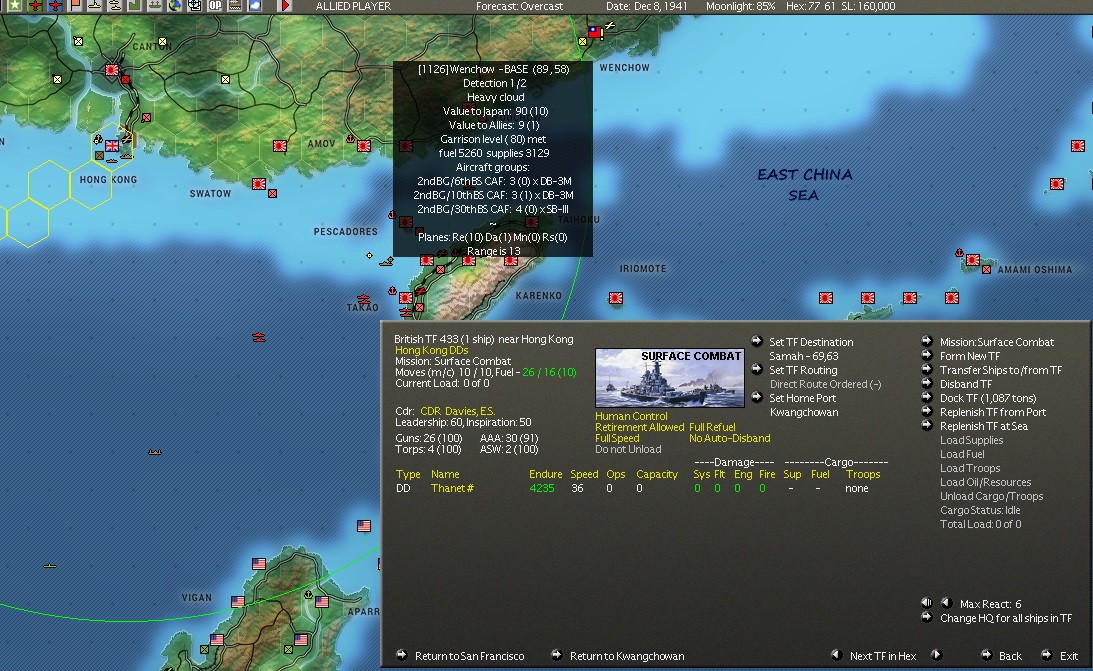The image size is (1093, 671).
Task: Click the green L-shaped toolbar icon
Action: click(135, 6)
